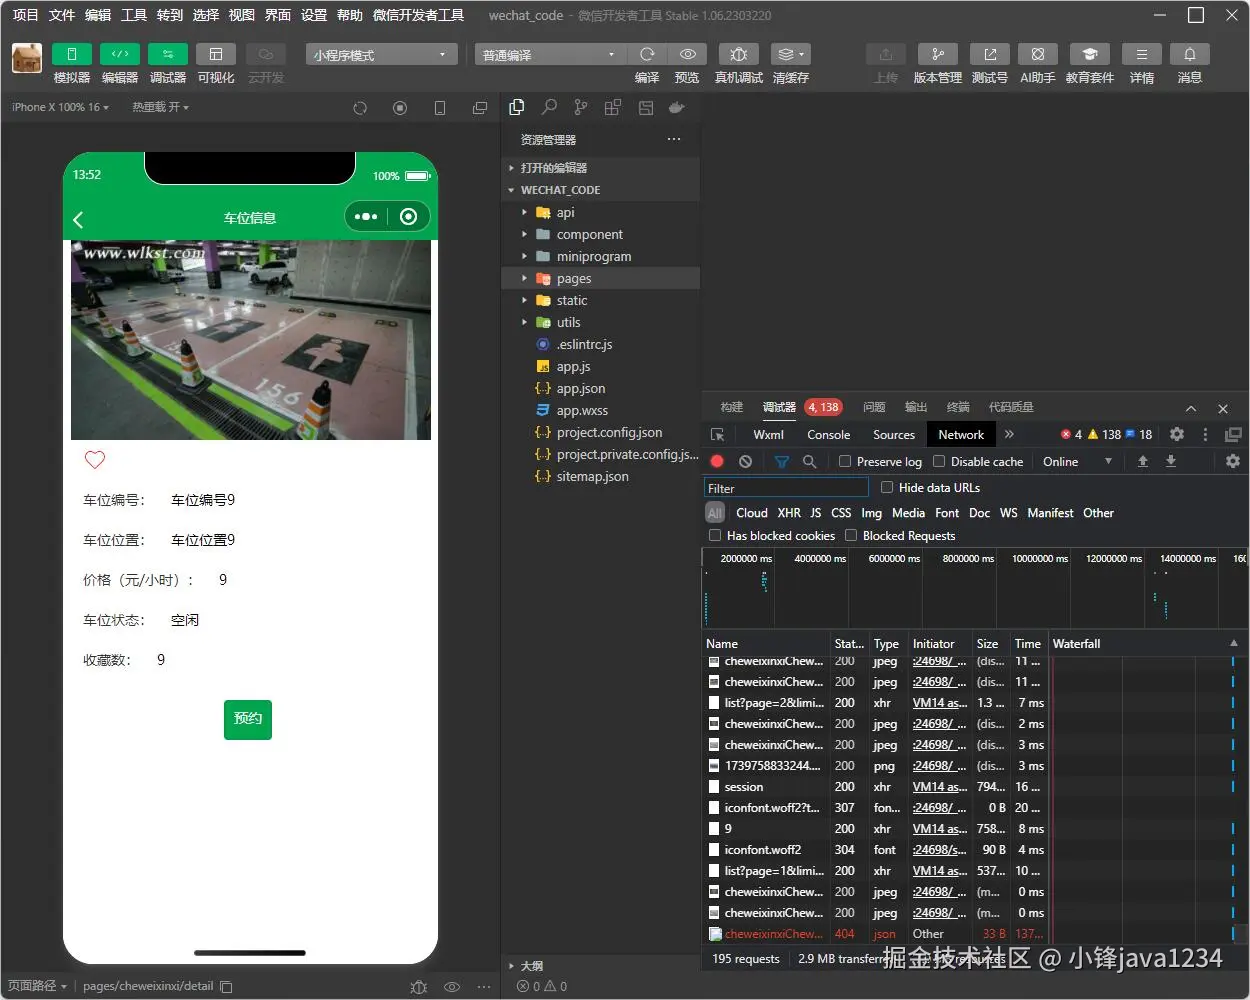Image resolution: width=1250 pixels, height=1000 pixels.
Task: Open the 普通编译 compile mode dropdown
Action: tap(550, 55)
